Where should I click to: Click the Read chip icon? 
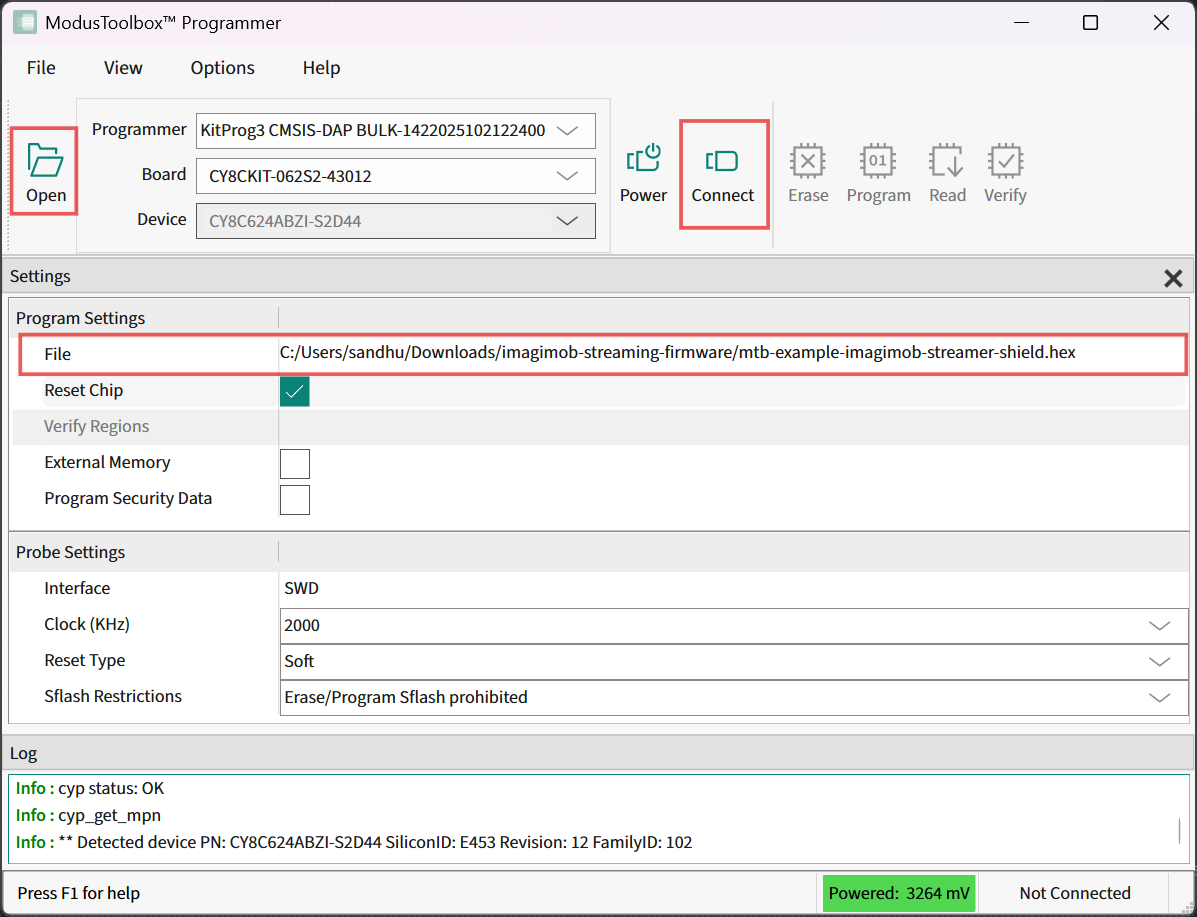tap(946, 161)
